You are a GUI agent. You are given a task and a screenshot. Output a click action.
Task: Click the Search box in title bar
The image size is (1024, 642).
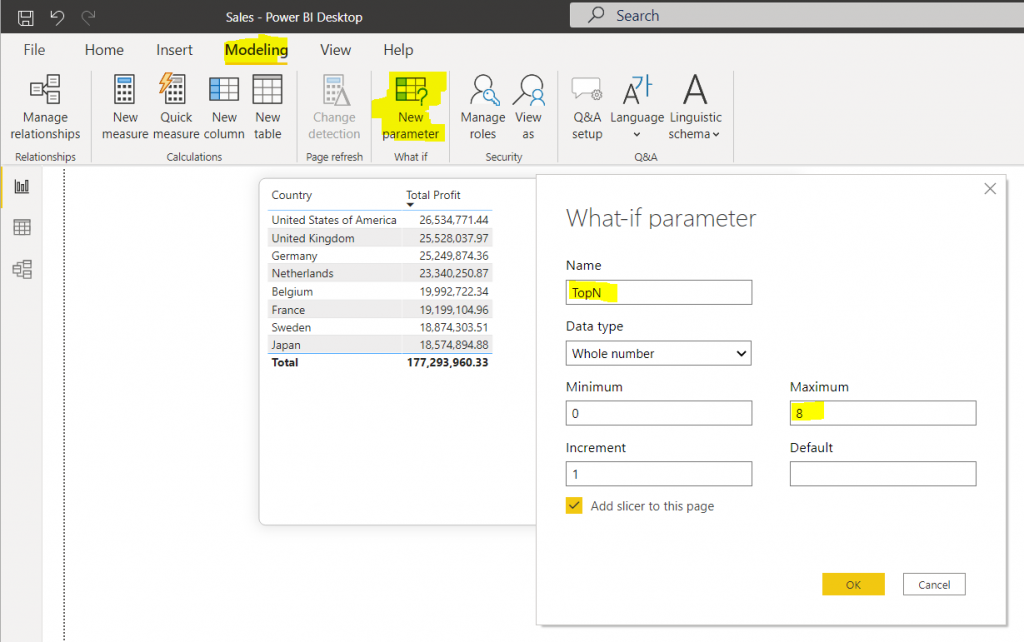click(x=797, y=15)
